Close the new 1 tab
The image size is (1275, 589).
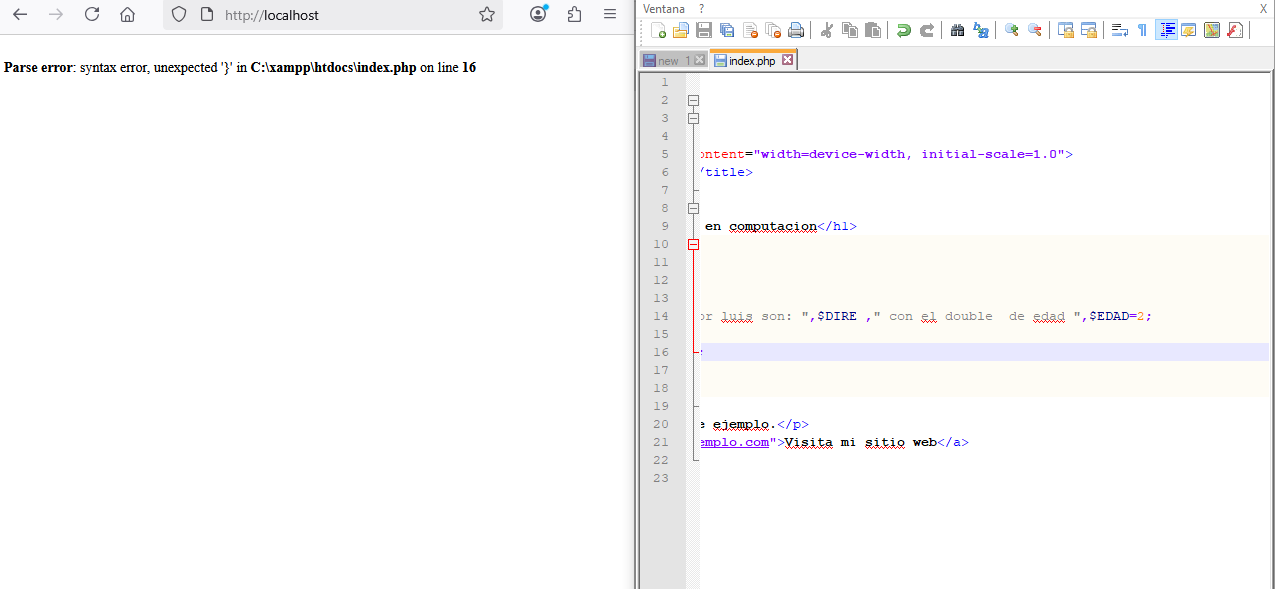click(x=700, y=61)
